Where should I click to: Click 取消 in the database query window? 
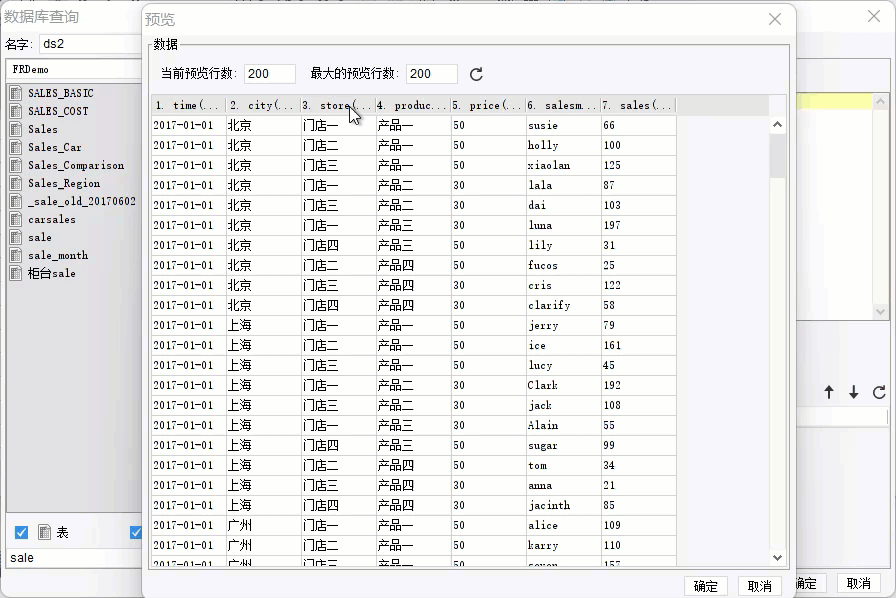tap(858, 583)
